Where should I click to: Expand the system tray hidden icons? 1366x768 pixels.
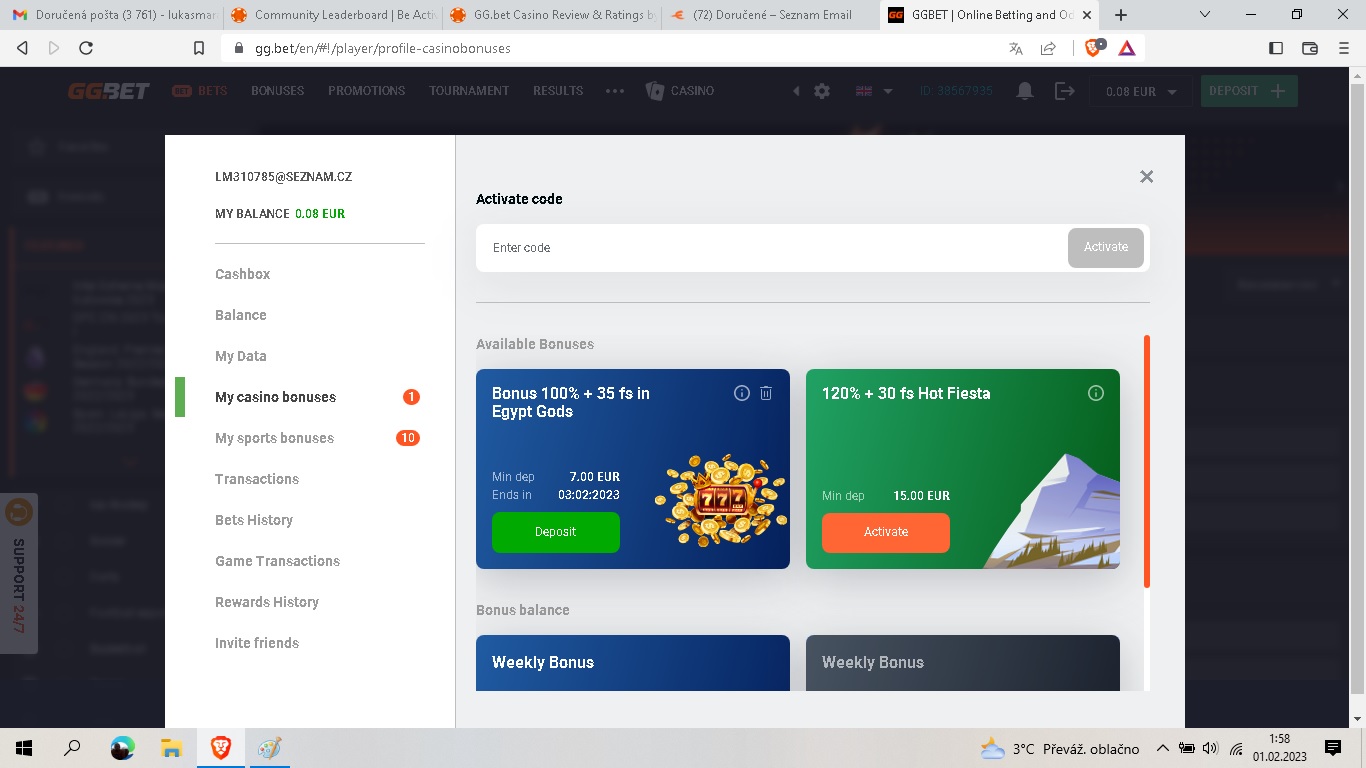tap(1162, 748)
